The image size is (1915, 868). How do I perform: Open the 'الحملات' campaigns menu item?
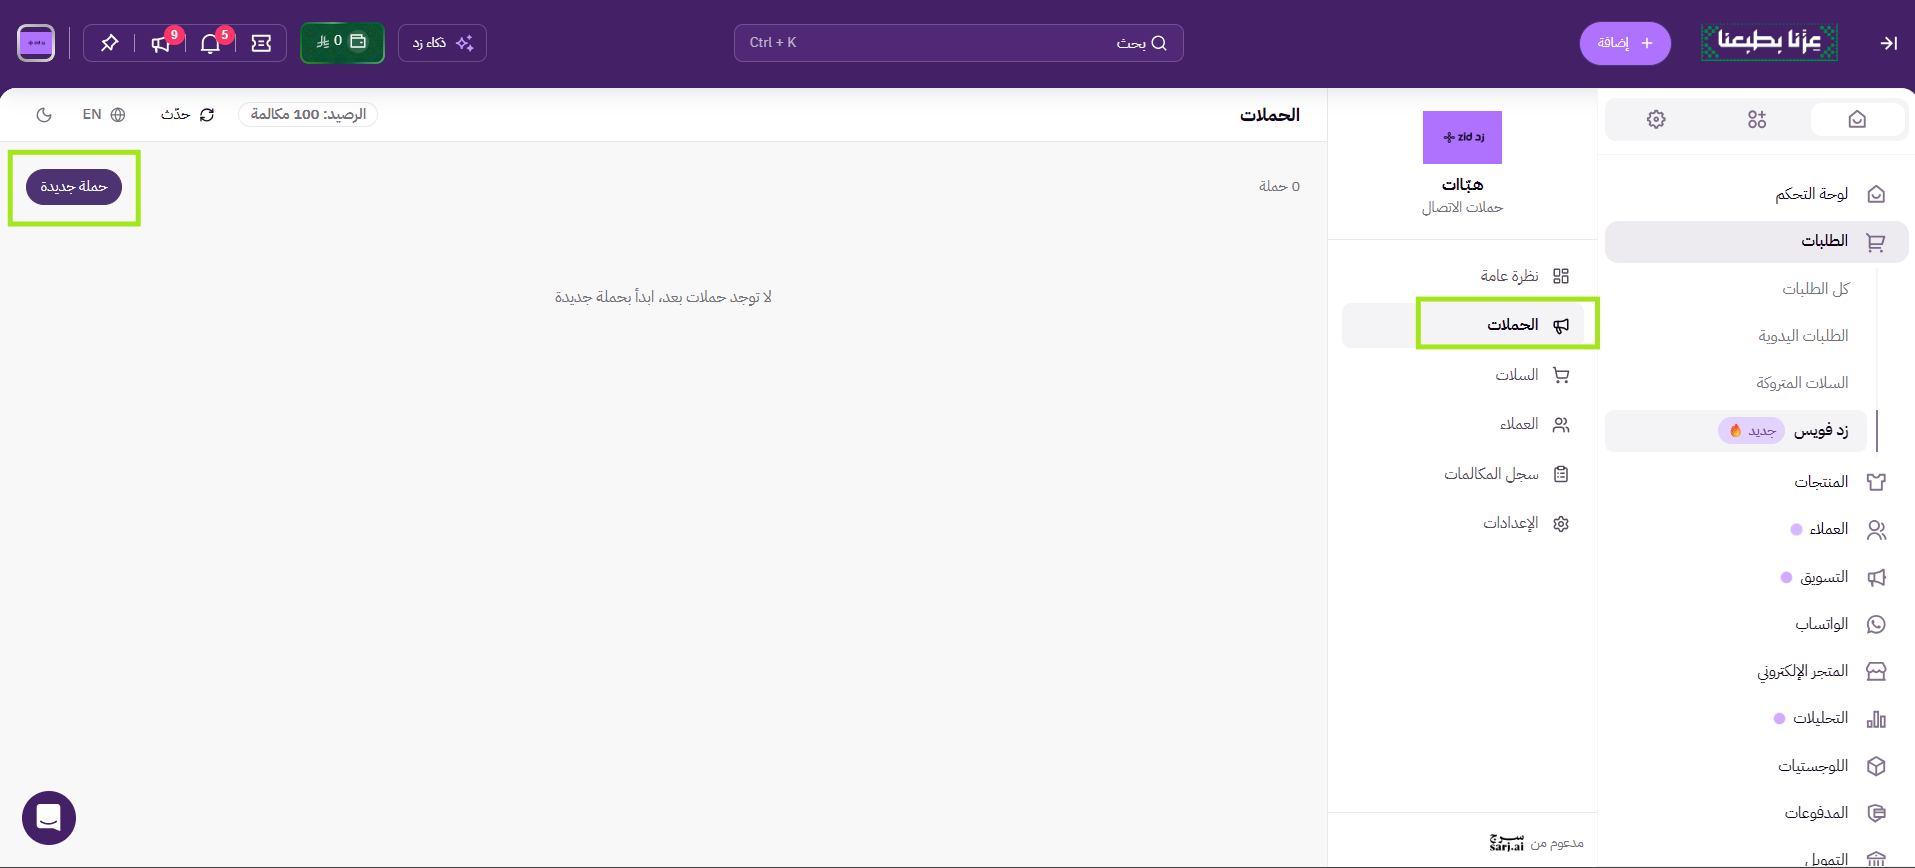1463,325
